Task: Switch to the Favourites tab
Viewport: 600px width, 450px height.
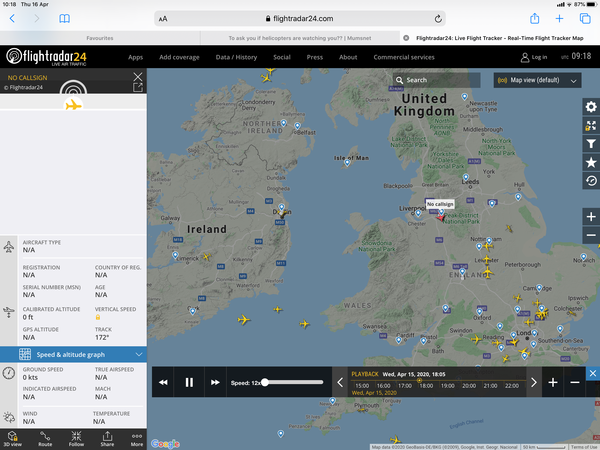Action: (x=100, y=38)
